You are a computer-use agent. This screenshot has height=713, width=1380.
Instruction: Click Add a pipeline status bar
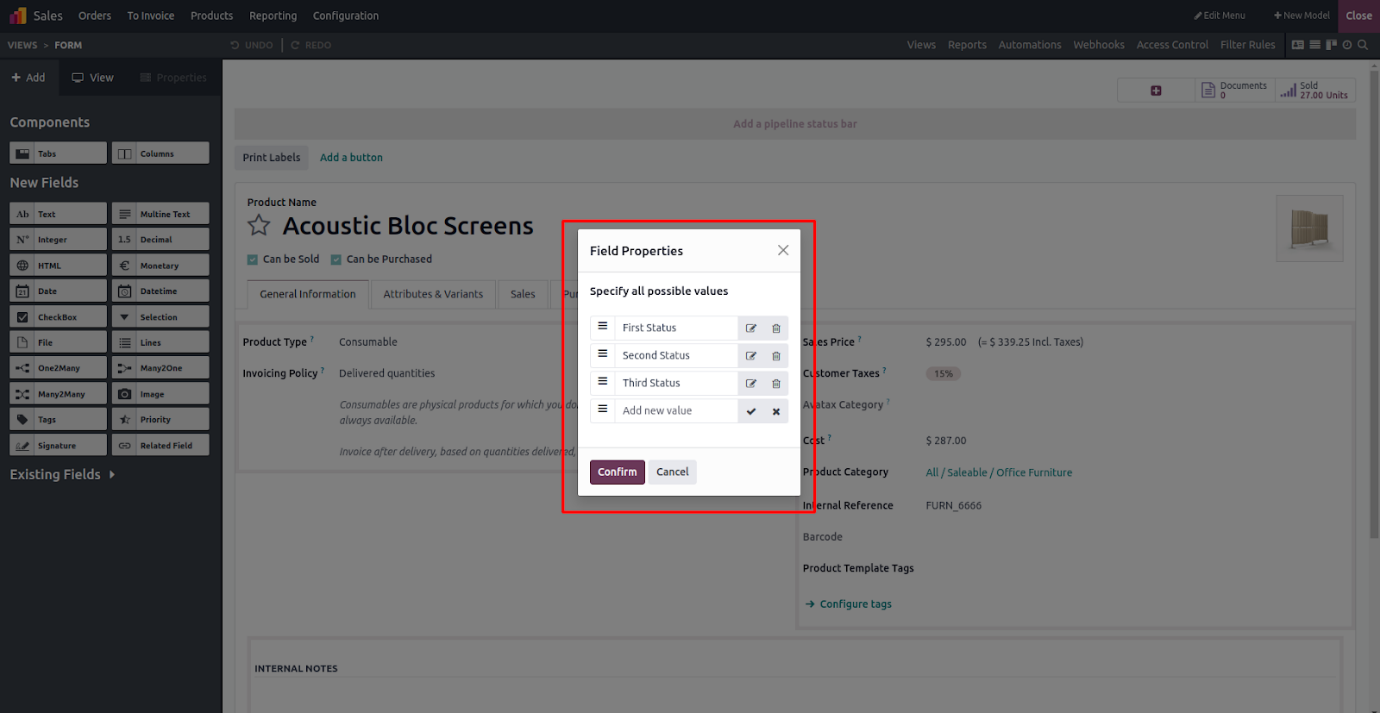pyautogui.click(x=795, y=124)
